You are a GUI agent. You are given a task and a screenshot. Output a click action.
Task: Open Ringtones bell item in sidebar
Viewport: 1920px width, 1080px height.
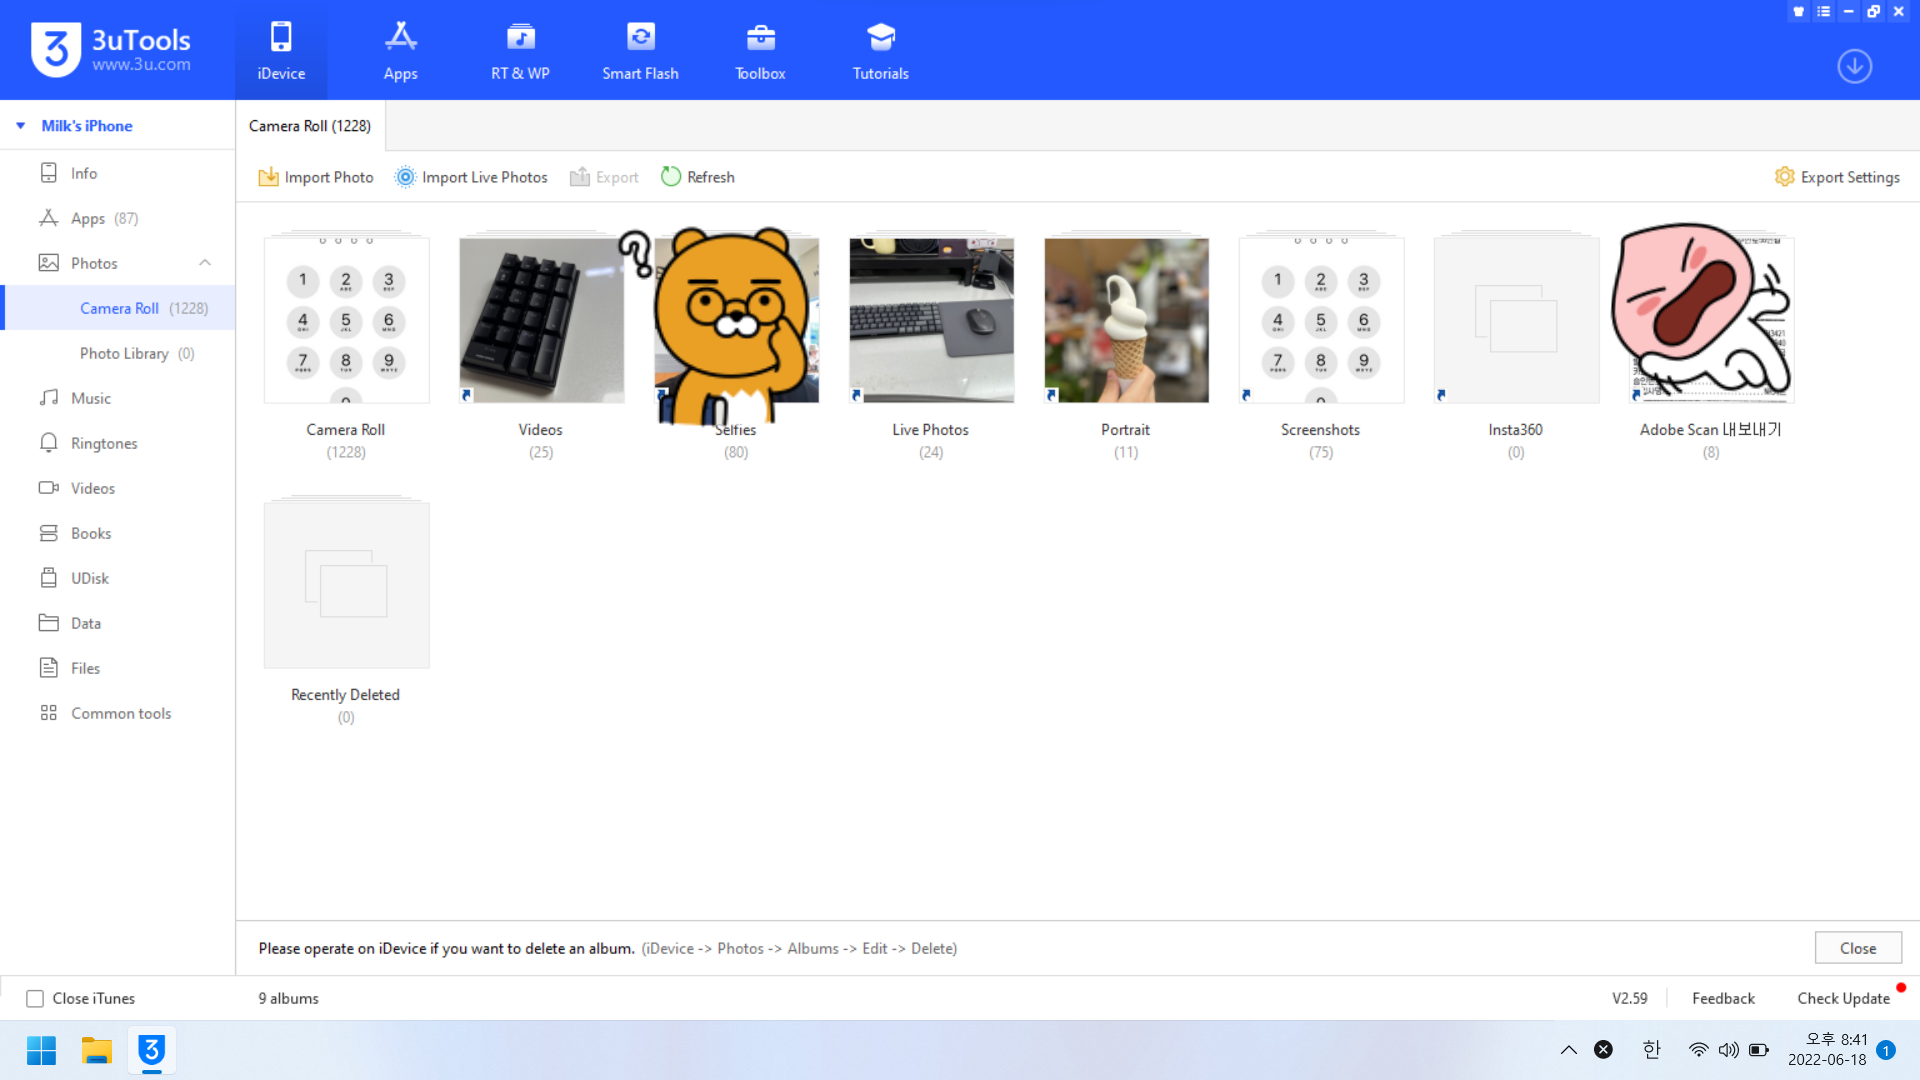click(49, 443)
